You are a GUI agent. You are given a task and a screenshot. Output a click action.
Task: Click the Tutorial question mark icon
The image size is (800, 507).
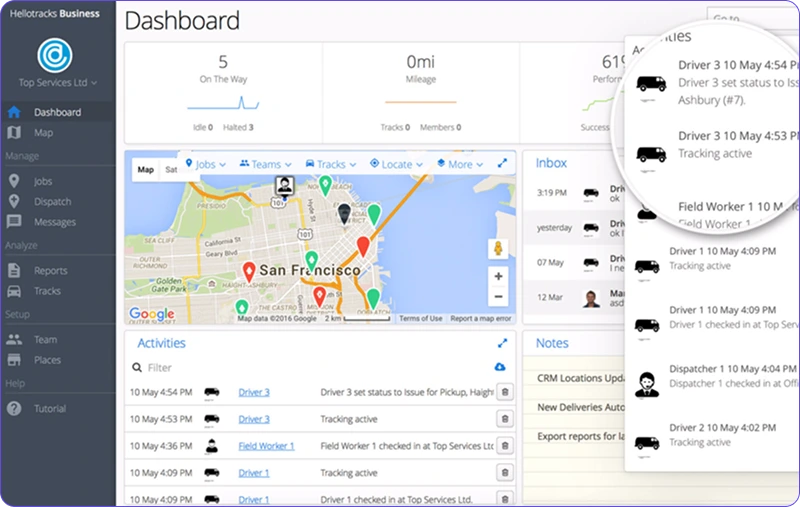pos(14,409)
